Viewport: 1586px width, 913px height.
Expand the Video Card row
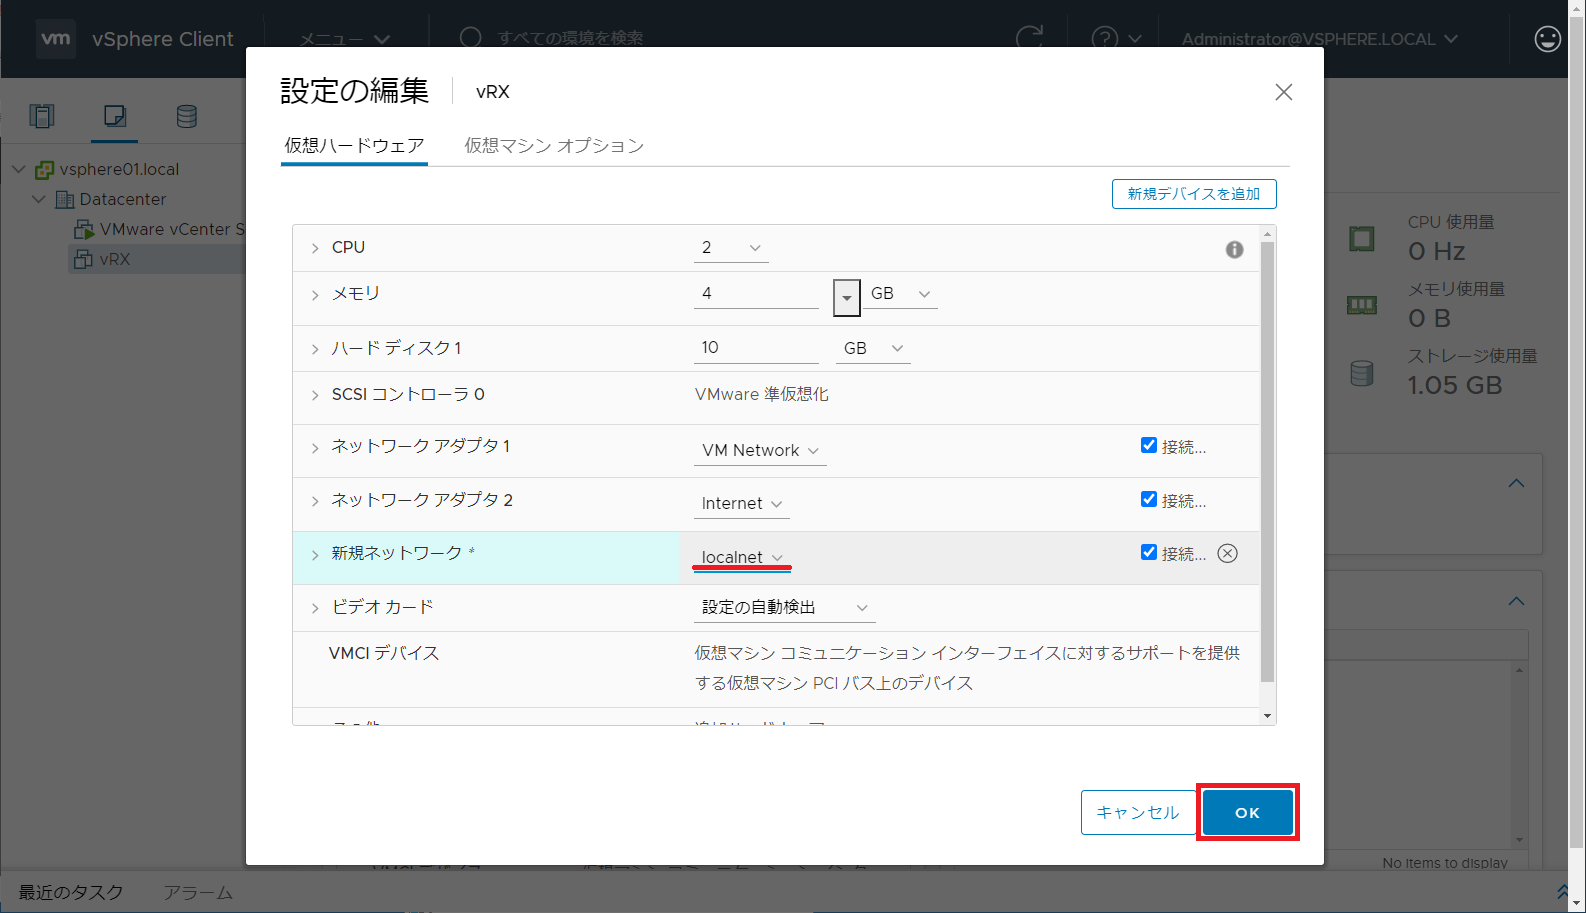(x=315, y=608)
